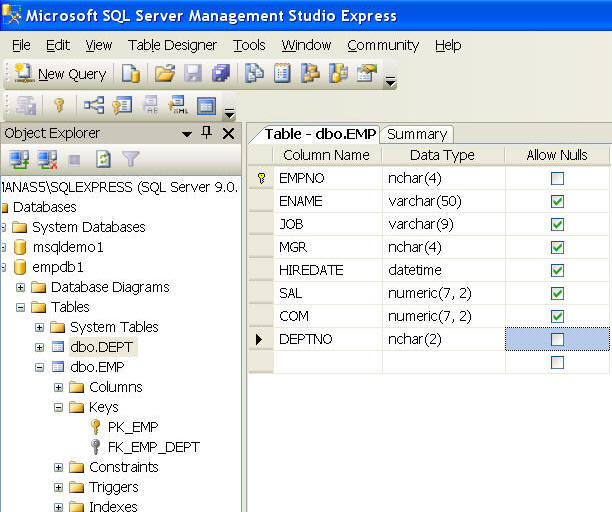Click the Summary page toolbar icon
The width and height of the screenshot is (612, 512).
coord(282,73)
